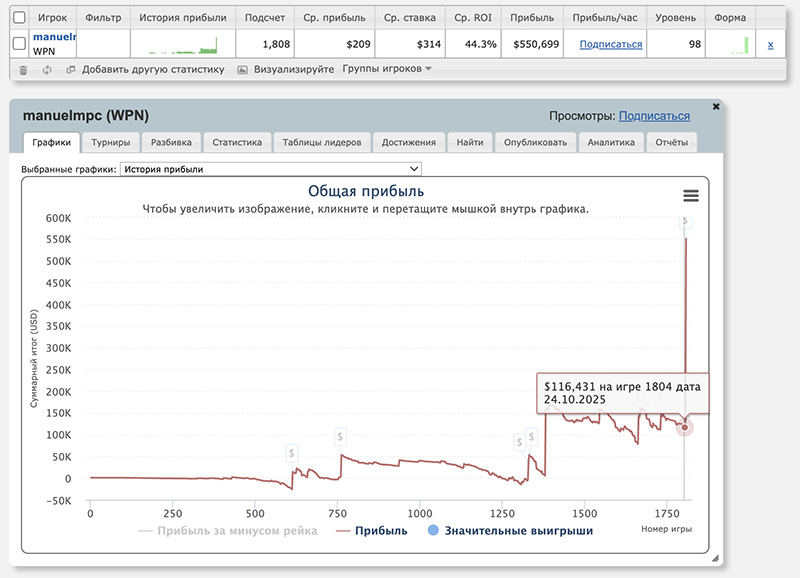
Task: Click the trash delete icon below the table
Action: 23,70
